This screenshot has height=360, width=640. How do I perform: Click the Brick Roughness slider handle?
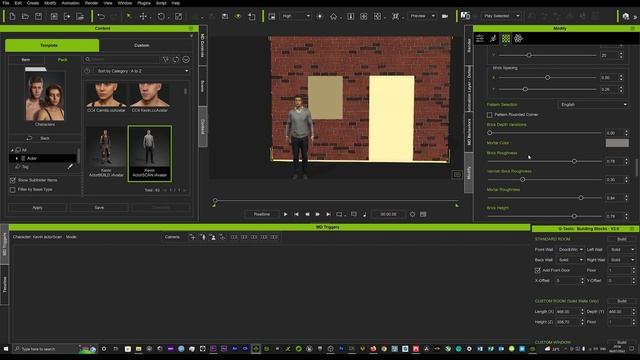click(574, 161)
